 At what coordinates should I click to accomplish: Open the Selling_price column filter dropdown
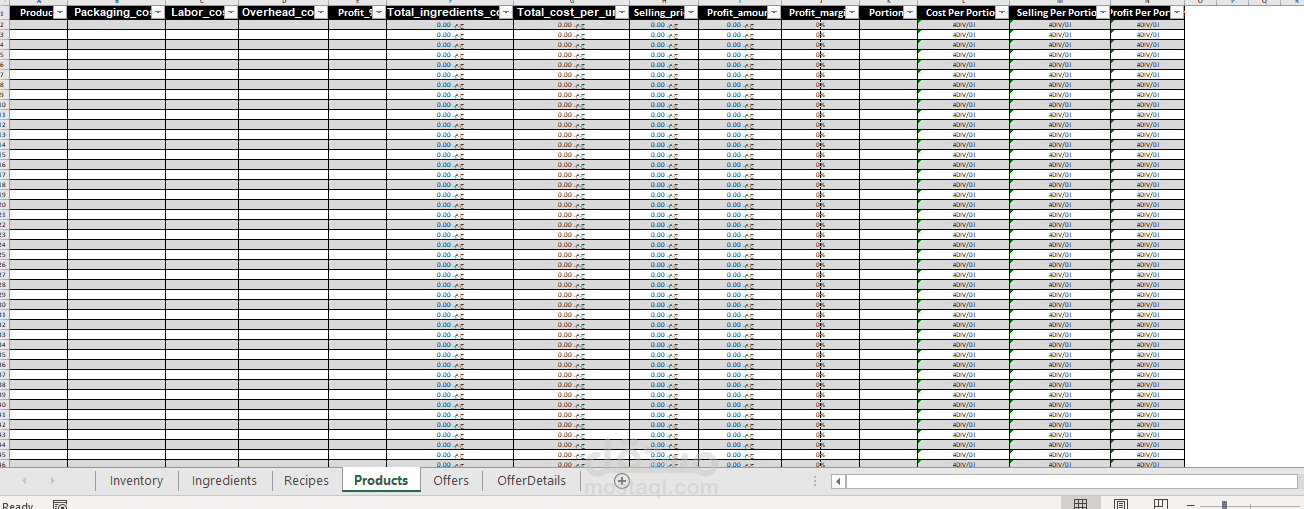click(691, 13)
